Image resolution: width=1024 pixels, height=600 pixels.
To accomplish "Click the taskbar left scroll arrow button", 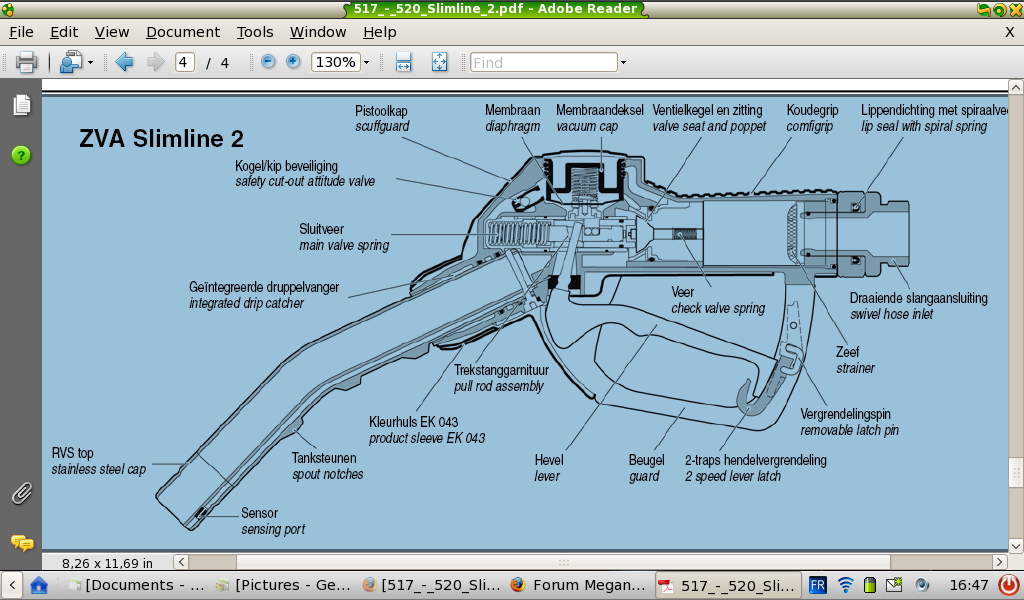I will click(12, 585).
